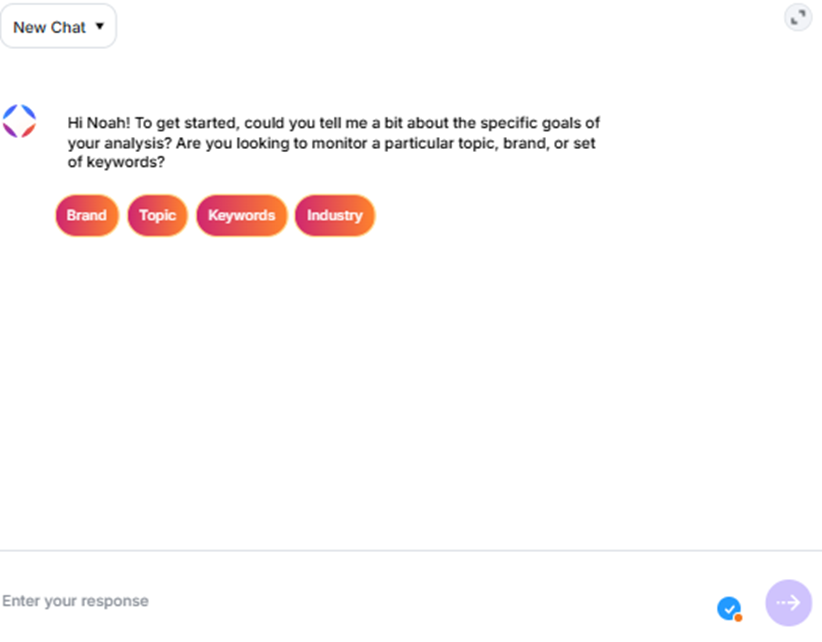Focus the Enter your response field
822x642 pixels.
coord(356,601)
